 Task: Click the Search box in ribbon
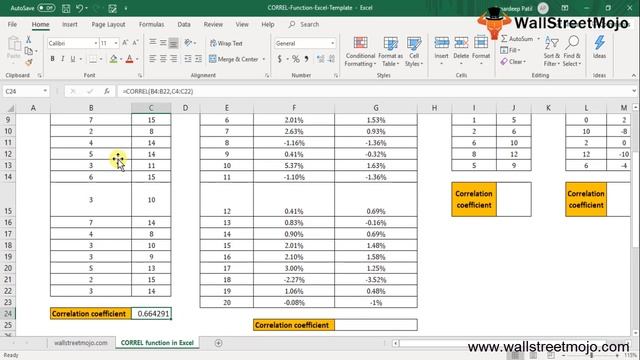(x=304, y=24)
